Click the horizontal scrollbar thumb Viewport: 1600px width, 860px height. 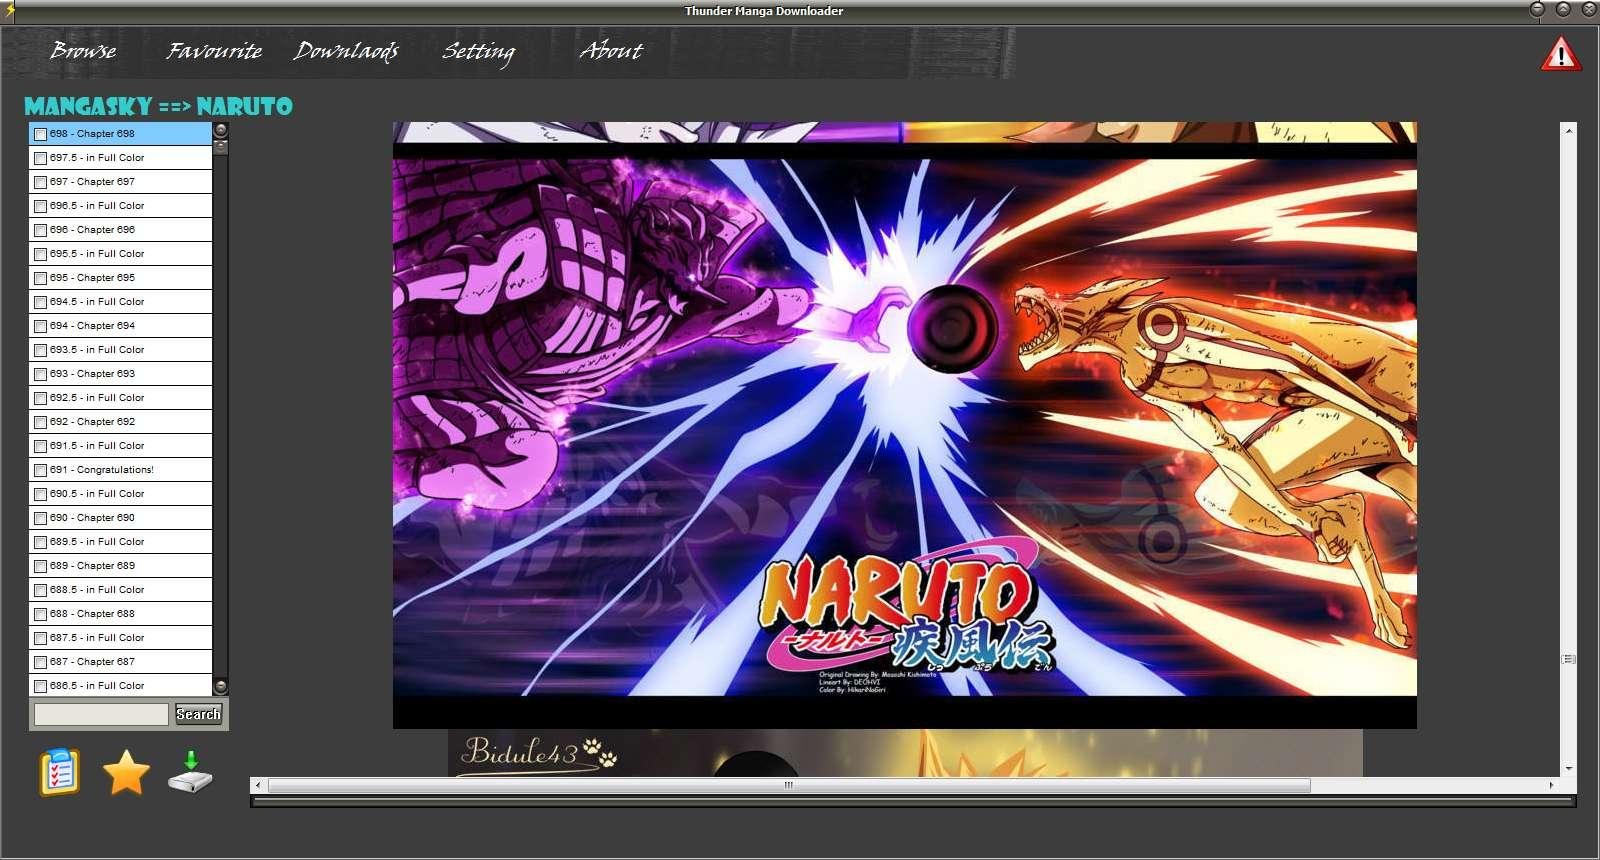point(789,786)
